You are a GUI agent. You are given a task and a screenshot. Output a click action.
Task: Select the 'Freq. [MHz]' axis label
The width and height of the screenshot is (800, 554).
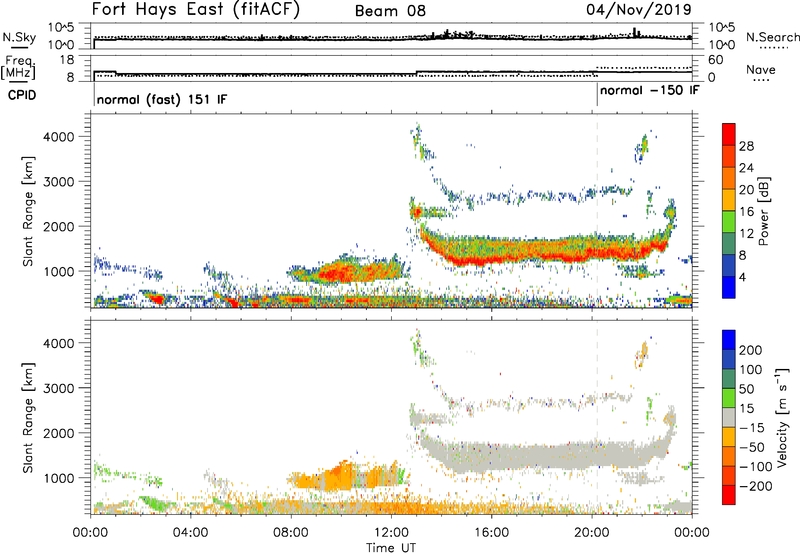(x=19, y=68)
